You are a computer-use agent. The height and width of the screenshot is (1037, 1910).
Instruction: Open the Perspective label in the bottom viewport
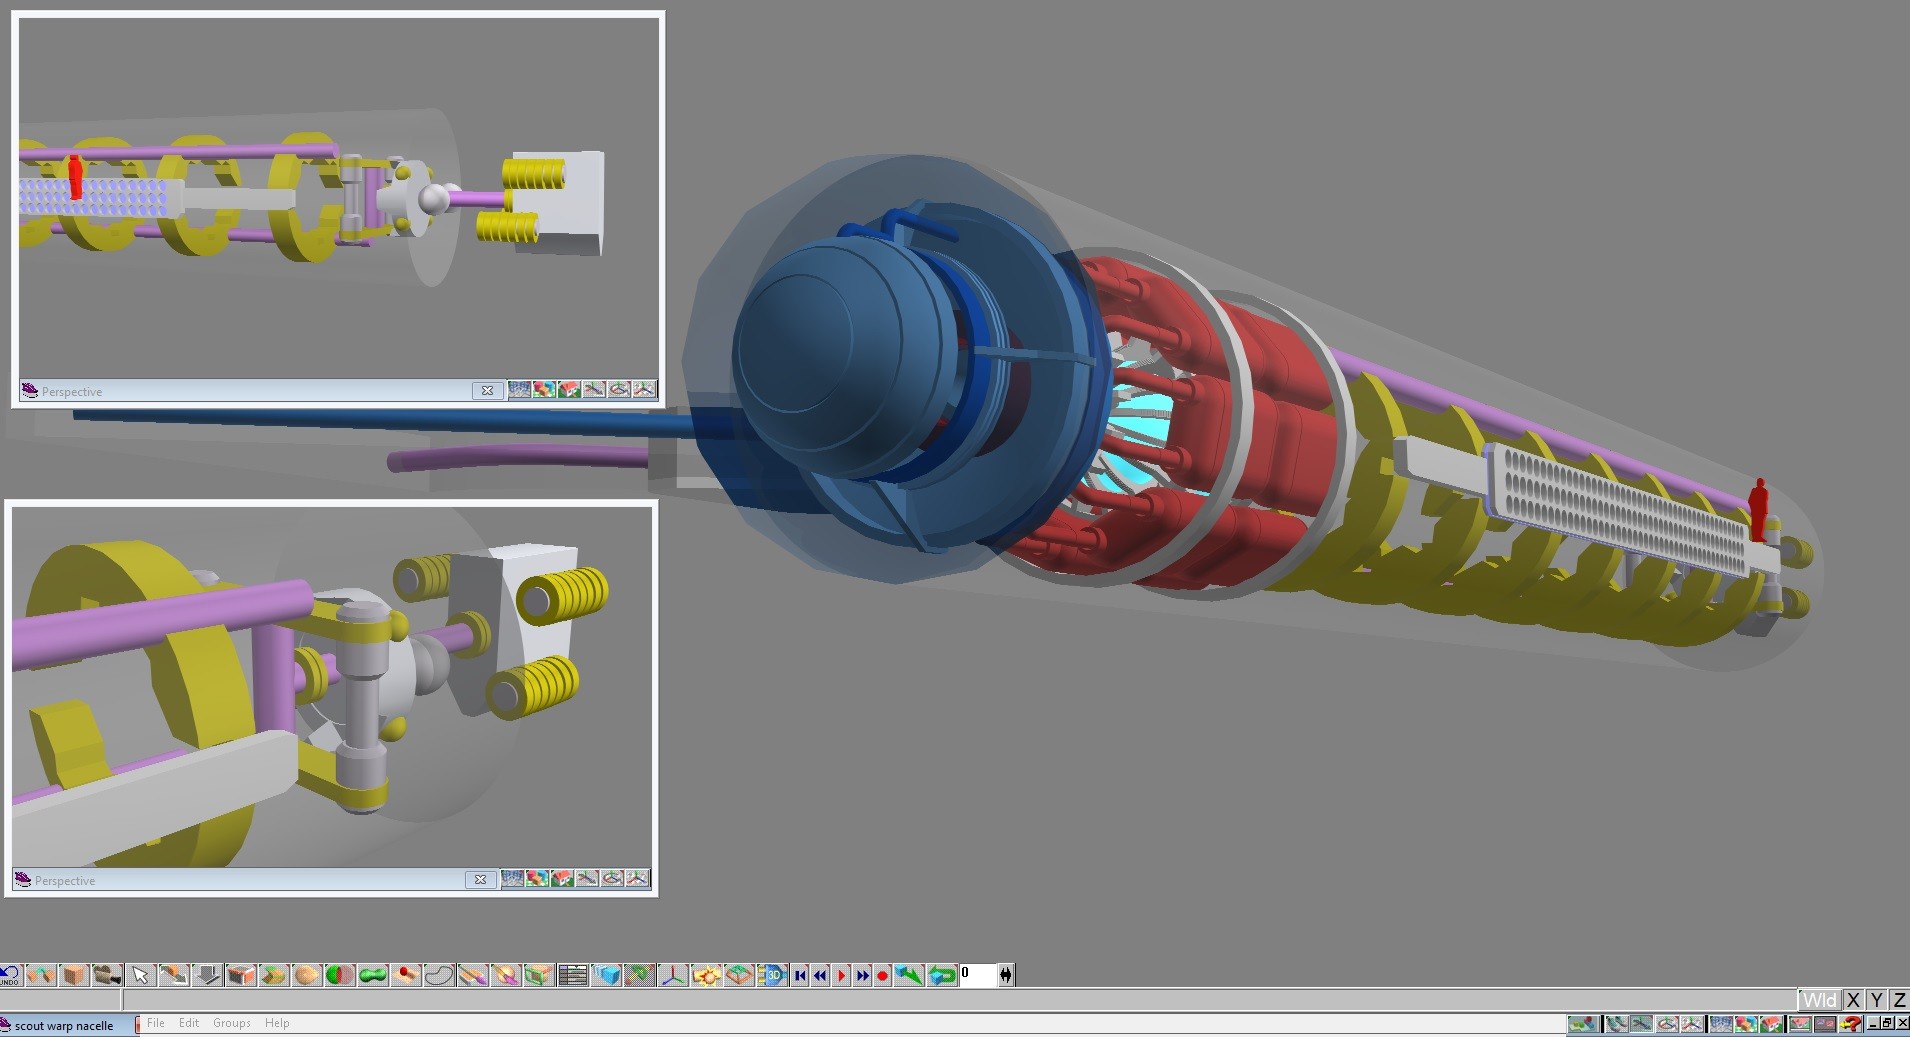[x=64, y=880]
